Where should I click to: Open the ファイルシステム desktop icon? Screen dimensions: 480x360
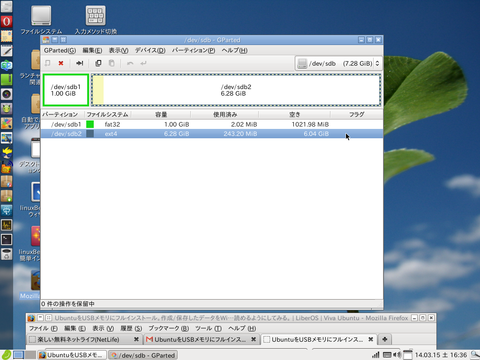tap(41, 20)
